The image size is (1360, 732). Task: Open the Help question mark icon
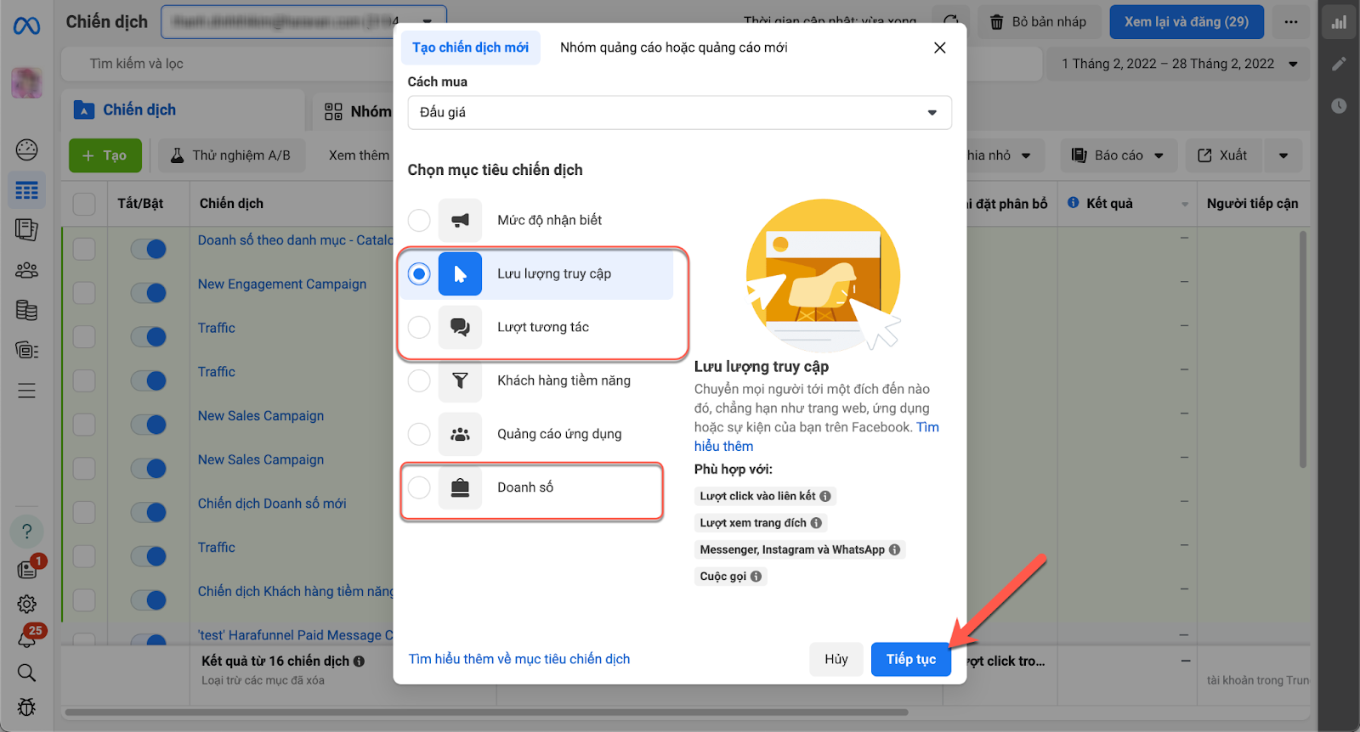[x=27, y=531]
